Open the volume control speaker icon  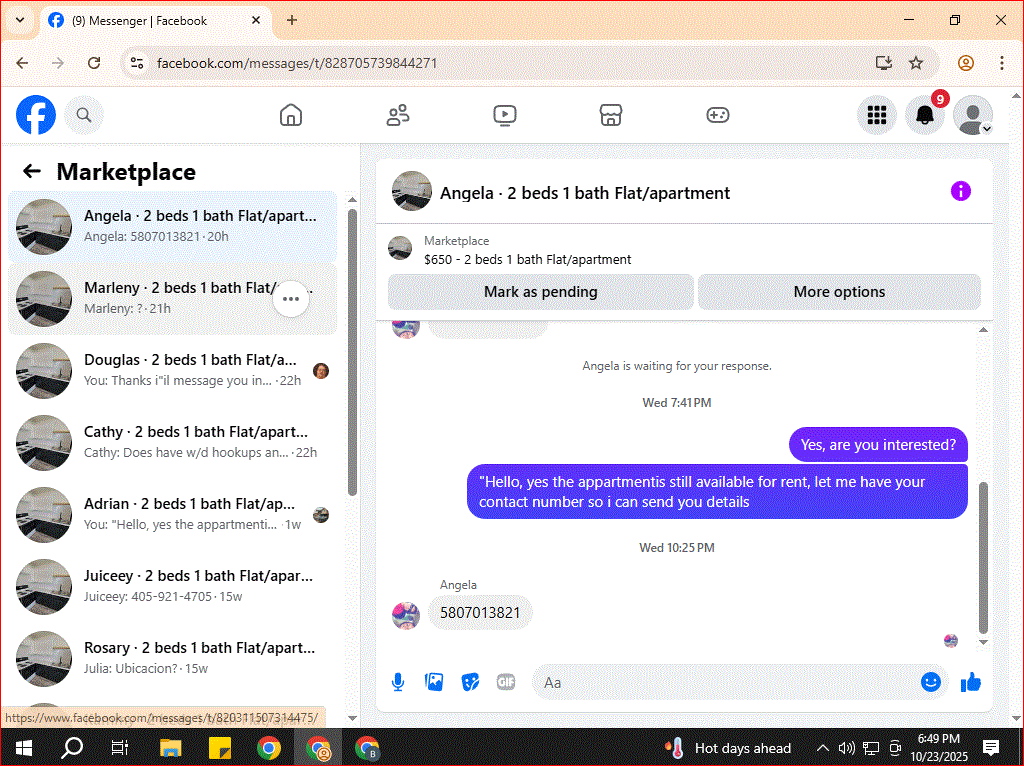[846, 748]
